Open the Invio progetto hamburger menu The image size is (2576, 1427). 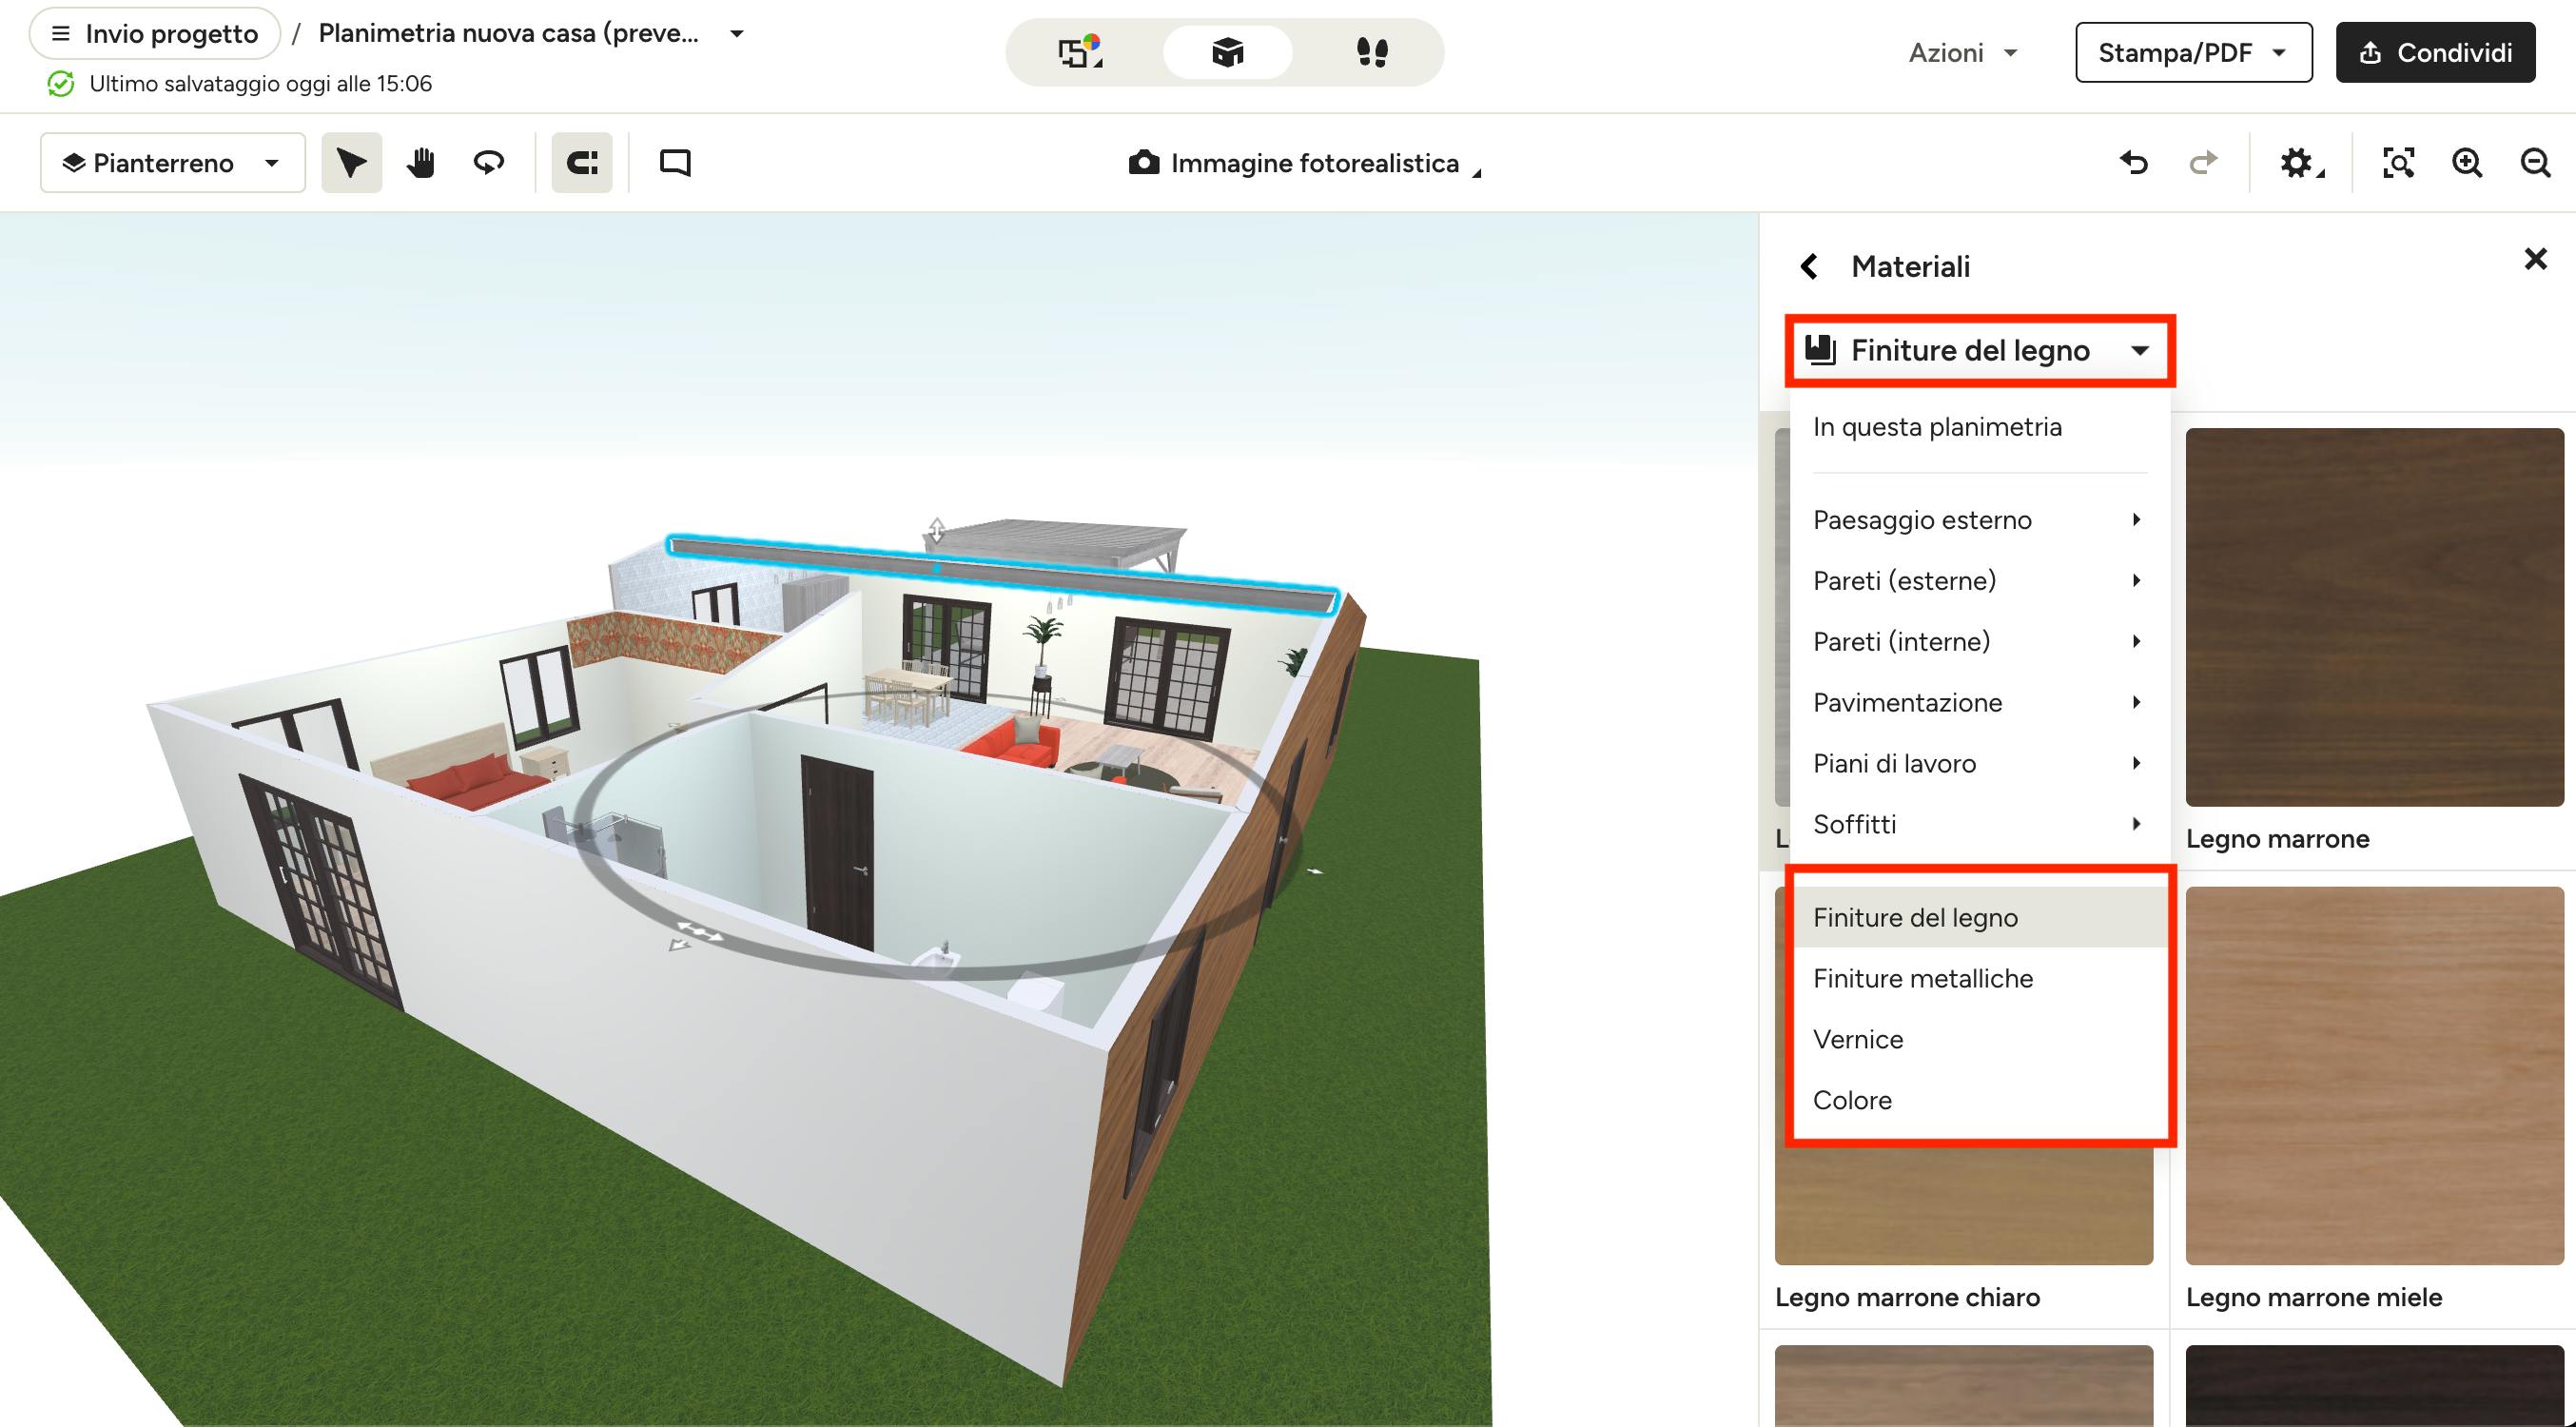(155, 33)
